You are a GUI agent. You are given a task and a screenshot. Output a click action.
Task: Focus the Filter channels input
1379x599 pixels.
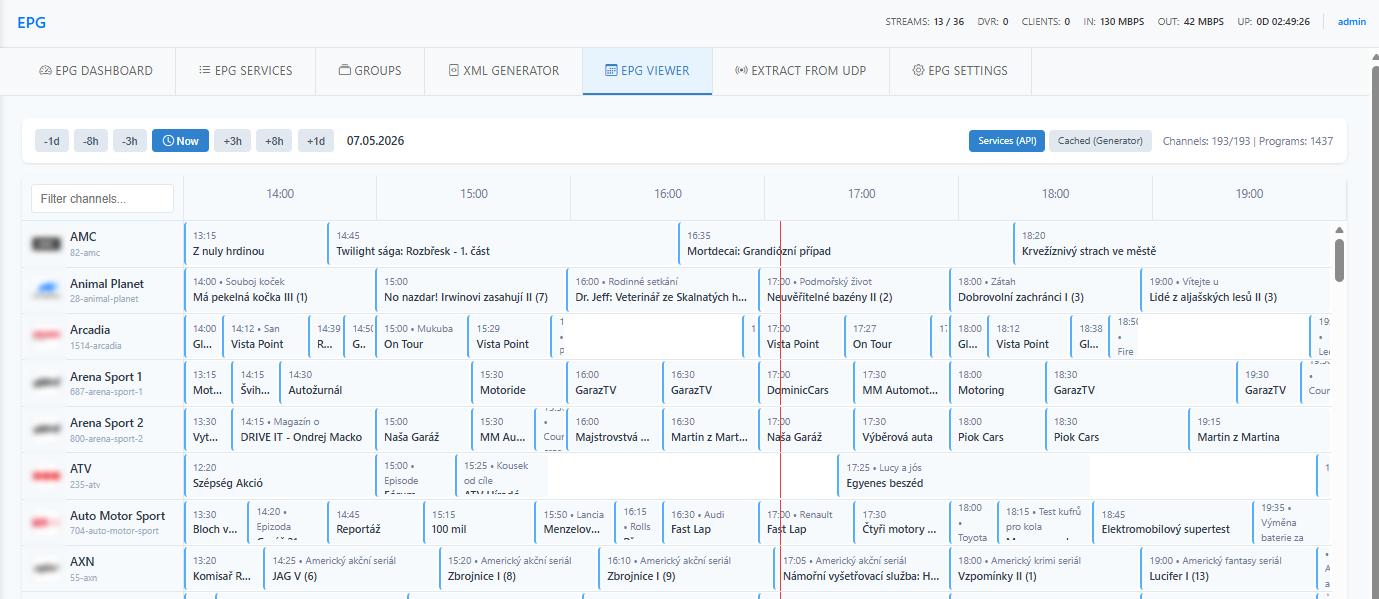(102, 199)
